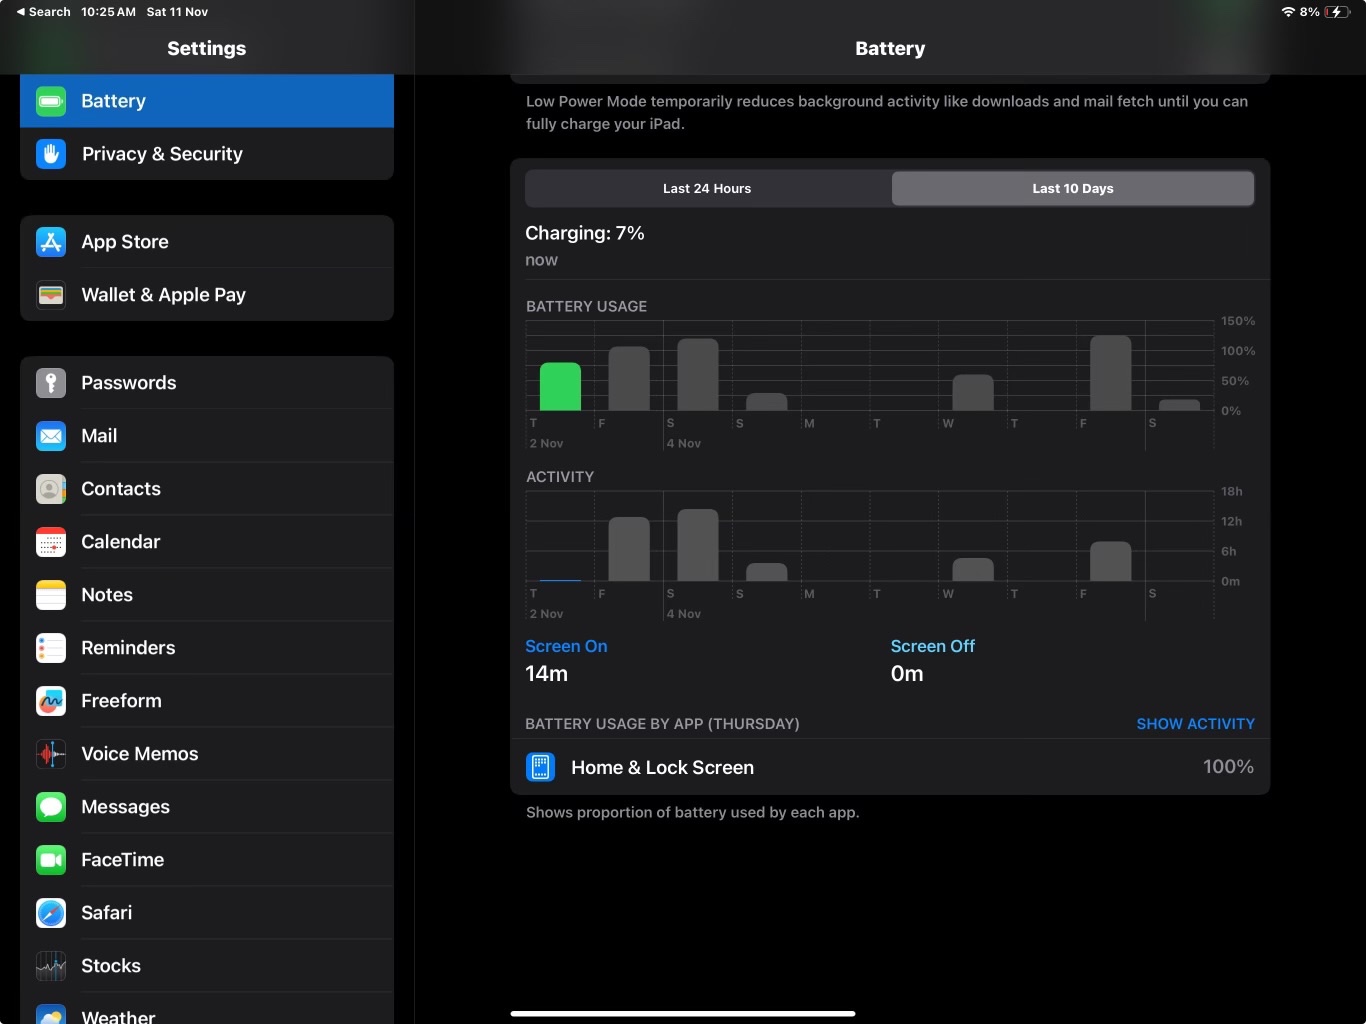Tap the Voice Memos waveform icon
Screen dimensions: 1366x1024
click(x=51, y=754)
